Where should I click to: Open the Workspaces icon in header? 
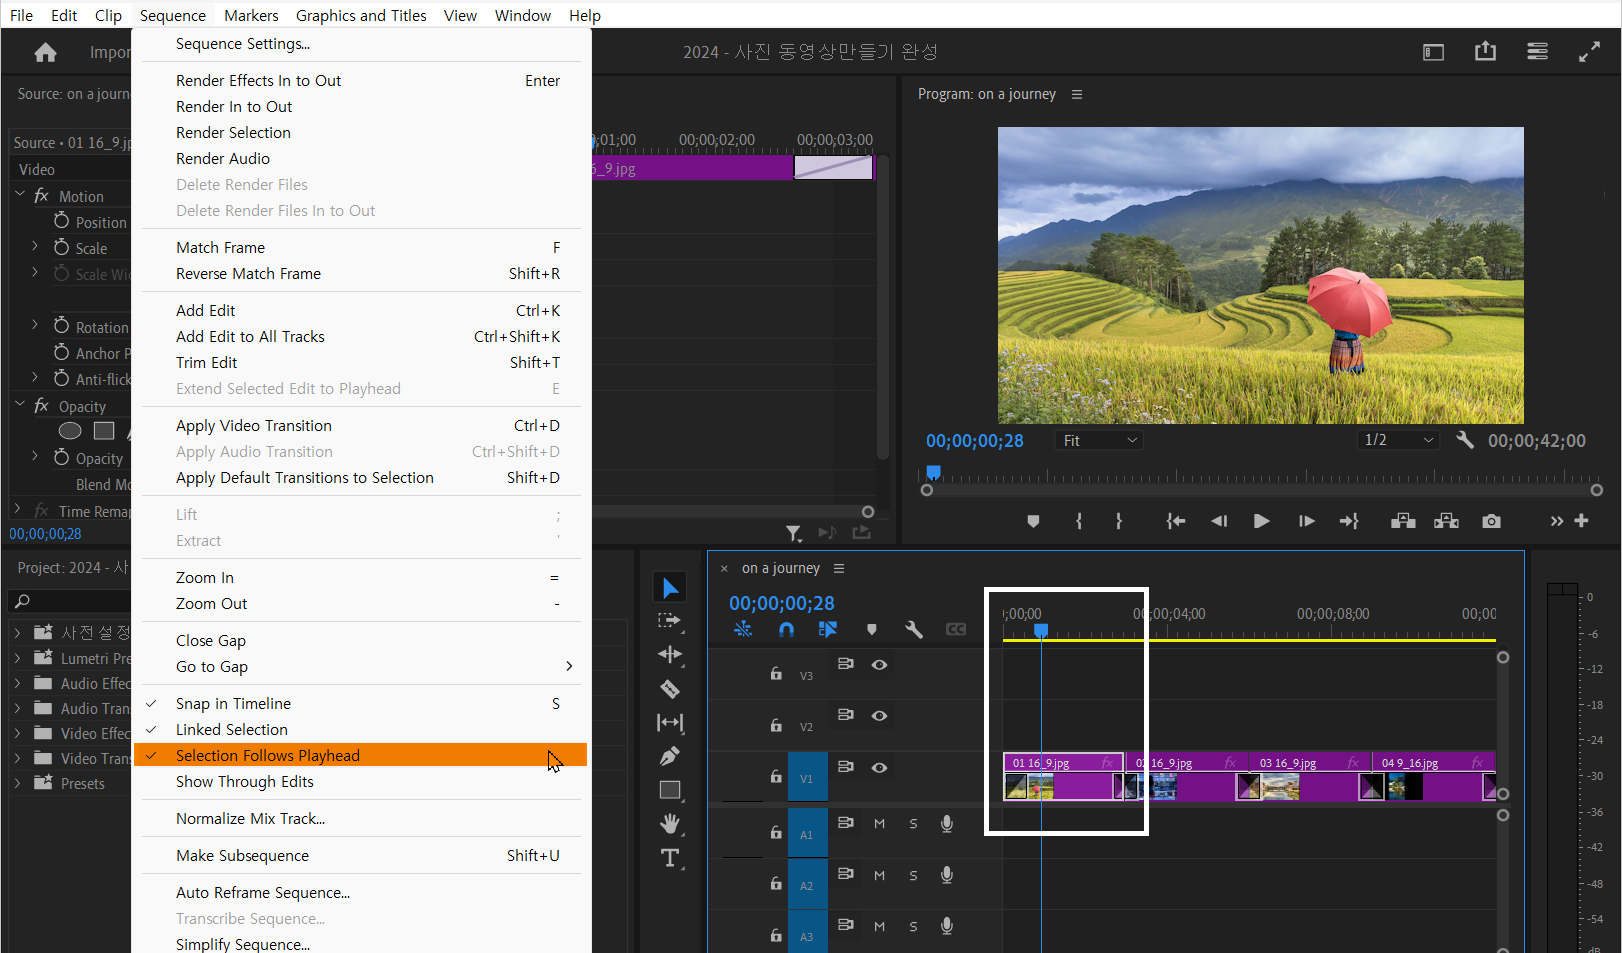(1538, 51)
